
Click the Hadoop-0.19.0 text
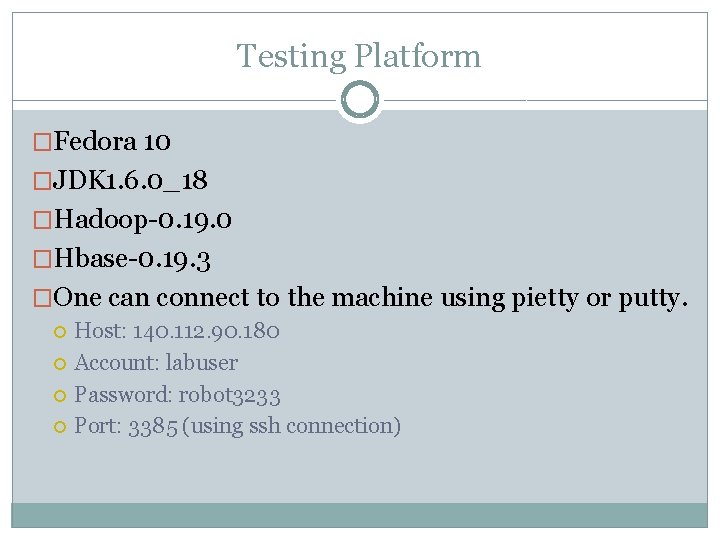[x=143, y=219]
